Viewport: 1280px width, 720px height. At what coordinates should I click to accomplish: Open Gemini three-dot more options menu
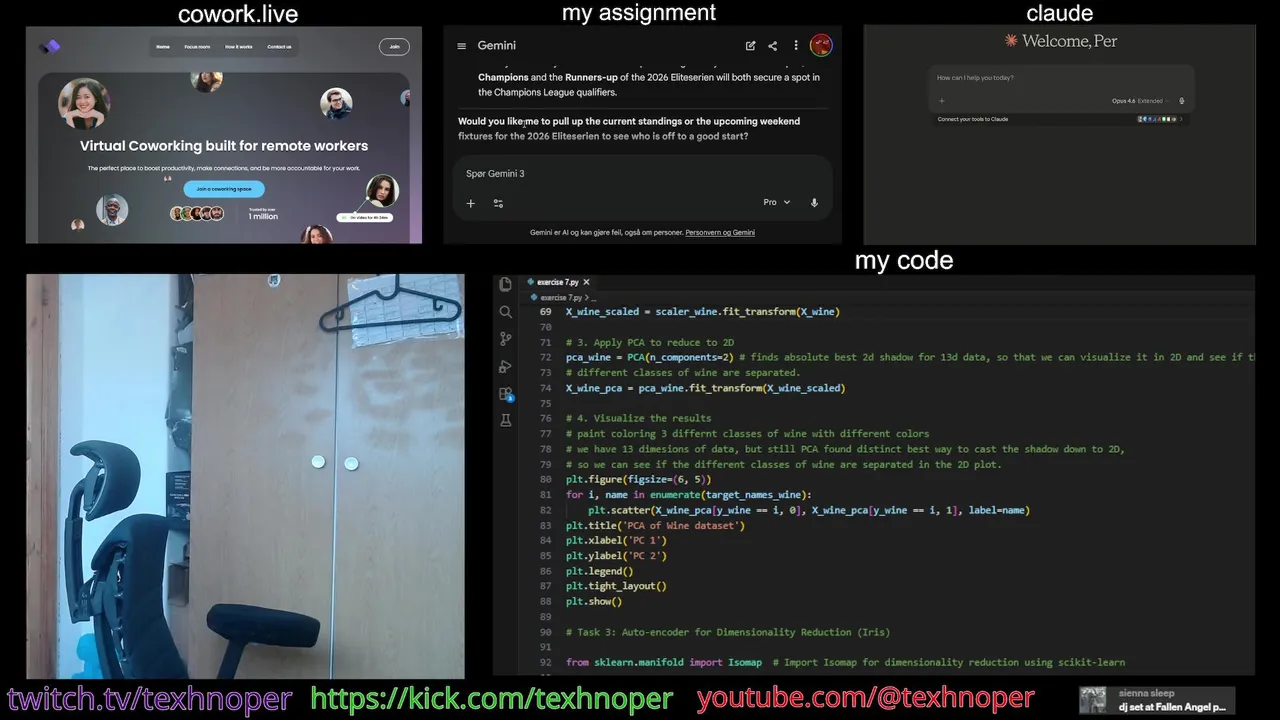point(796,46)
